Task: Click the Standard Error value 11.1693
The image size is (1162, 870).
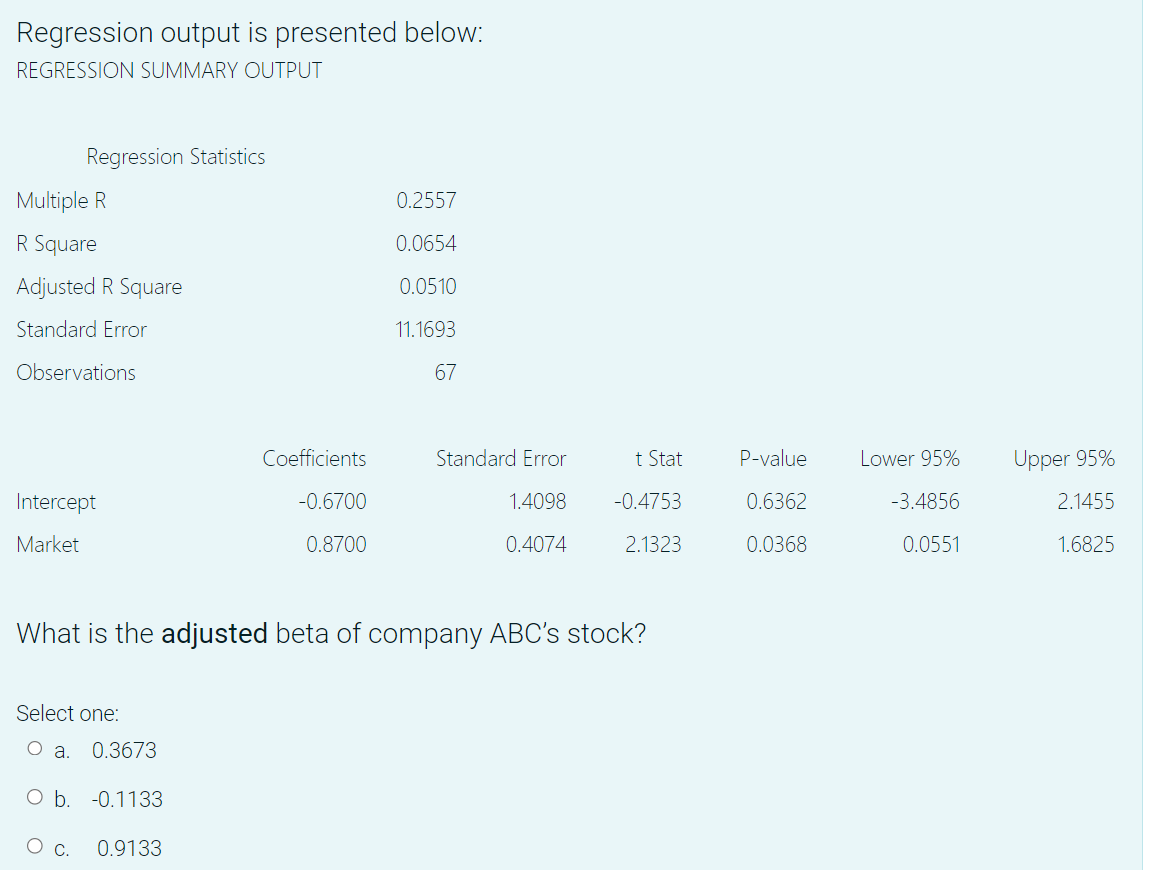Action: coord(427,329)
